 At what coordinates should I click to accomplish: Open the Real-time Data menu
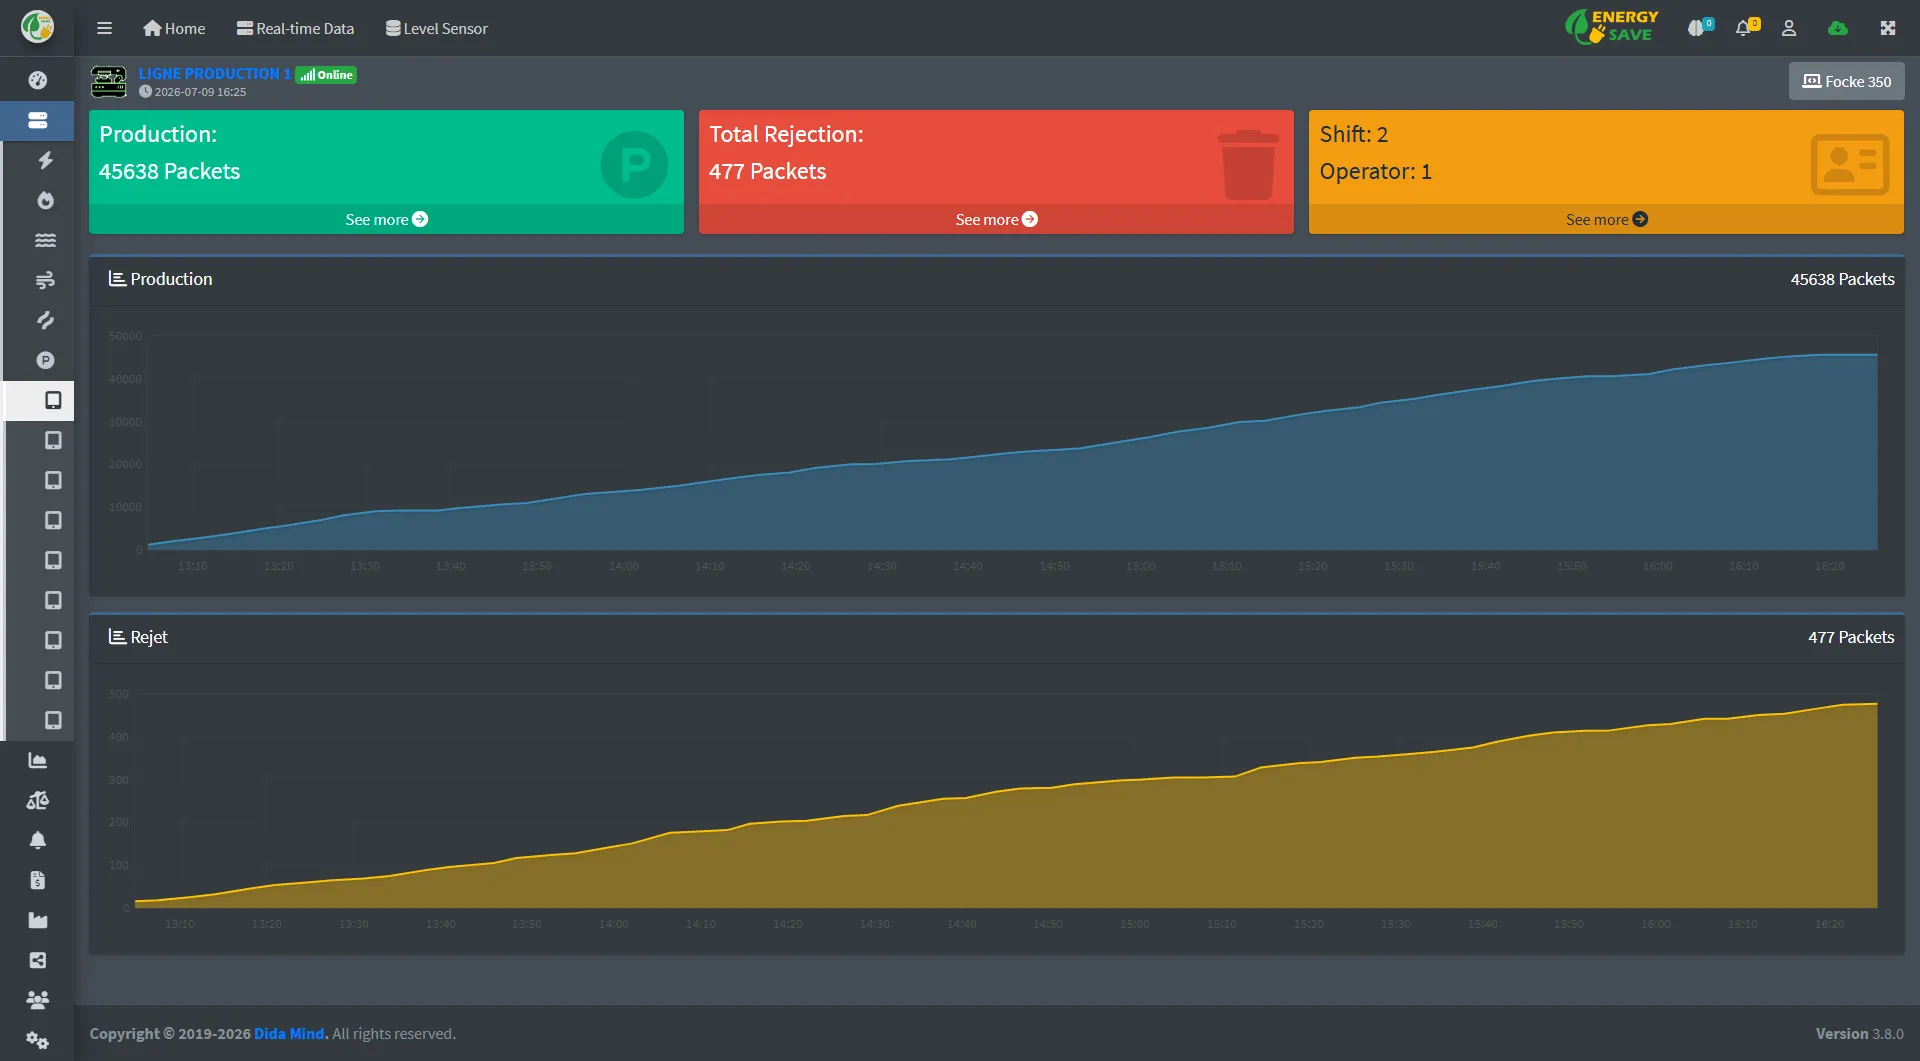pyautogui.click(x=295, y=28)
